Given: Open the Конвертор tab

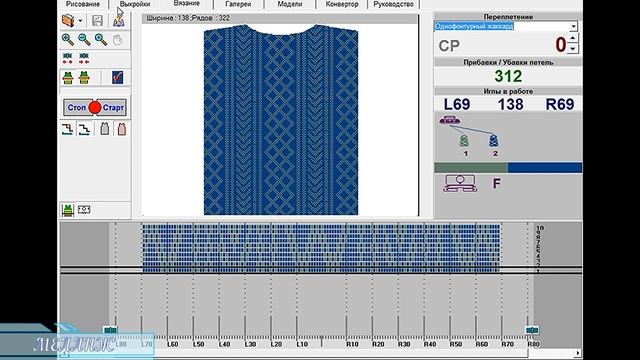Looking at the screenshot, I should click(x=342, y=4).
